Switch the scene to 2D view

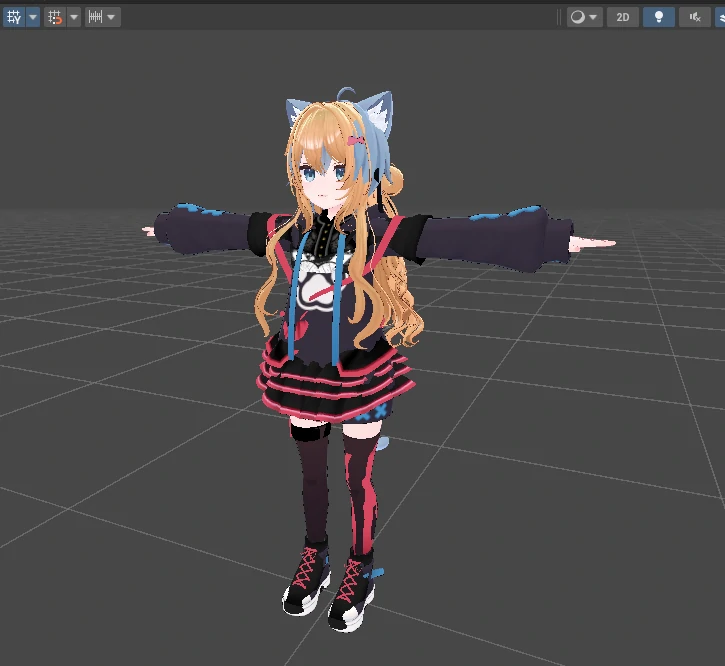tap(622, 17)
